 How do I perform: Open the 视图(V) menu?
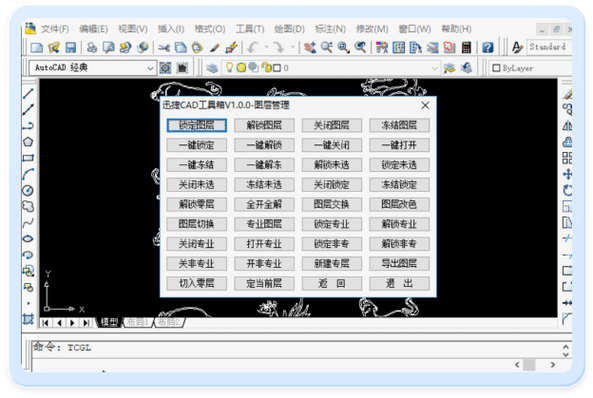pos(133,29)
